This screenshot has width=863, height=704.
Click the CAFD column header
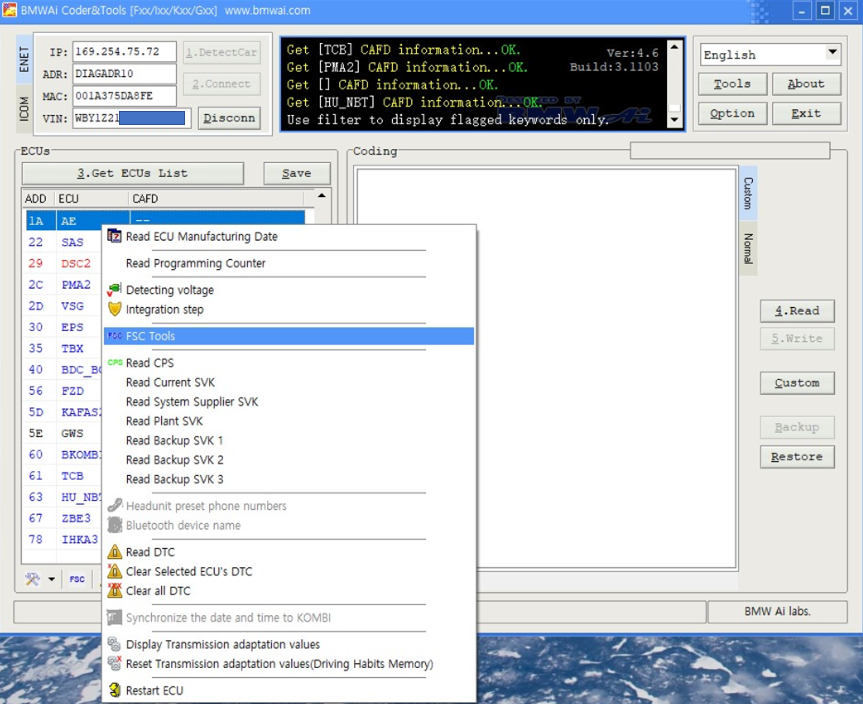(216, 198)
